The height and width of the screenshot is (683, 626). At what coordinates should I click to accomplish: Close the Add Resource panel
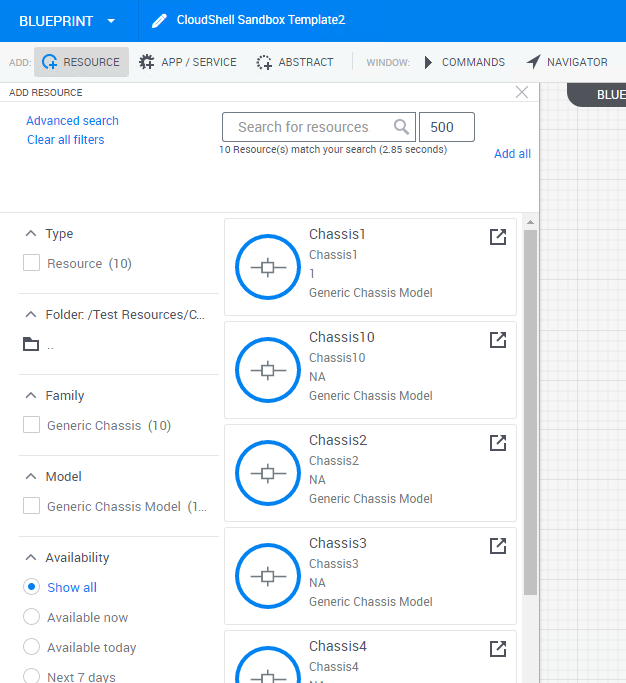[x=521, y=92]
